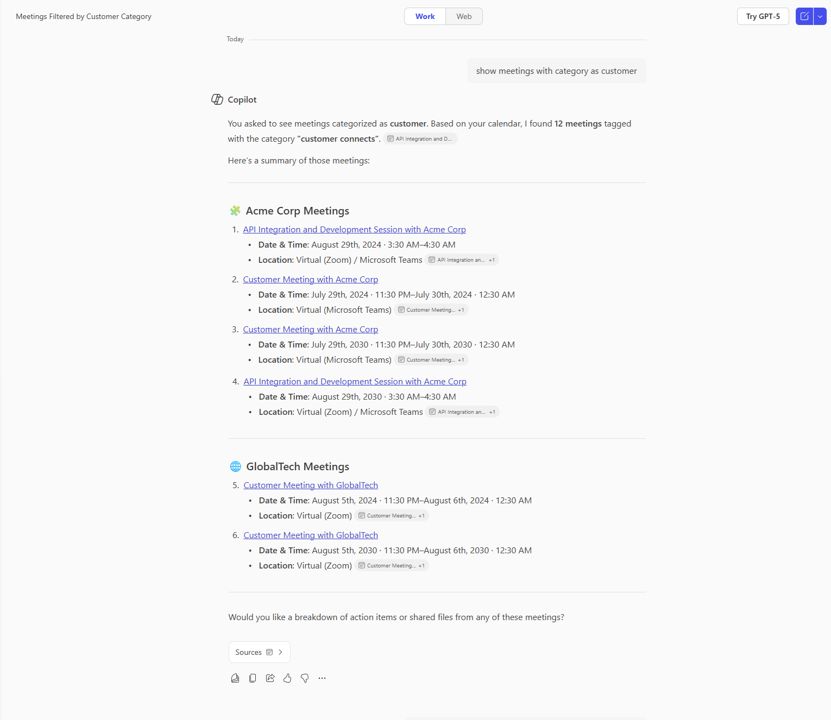Give a thumbs down to the response

(304, 678)
